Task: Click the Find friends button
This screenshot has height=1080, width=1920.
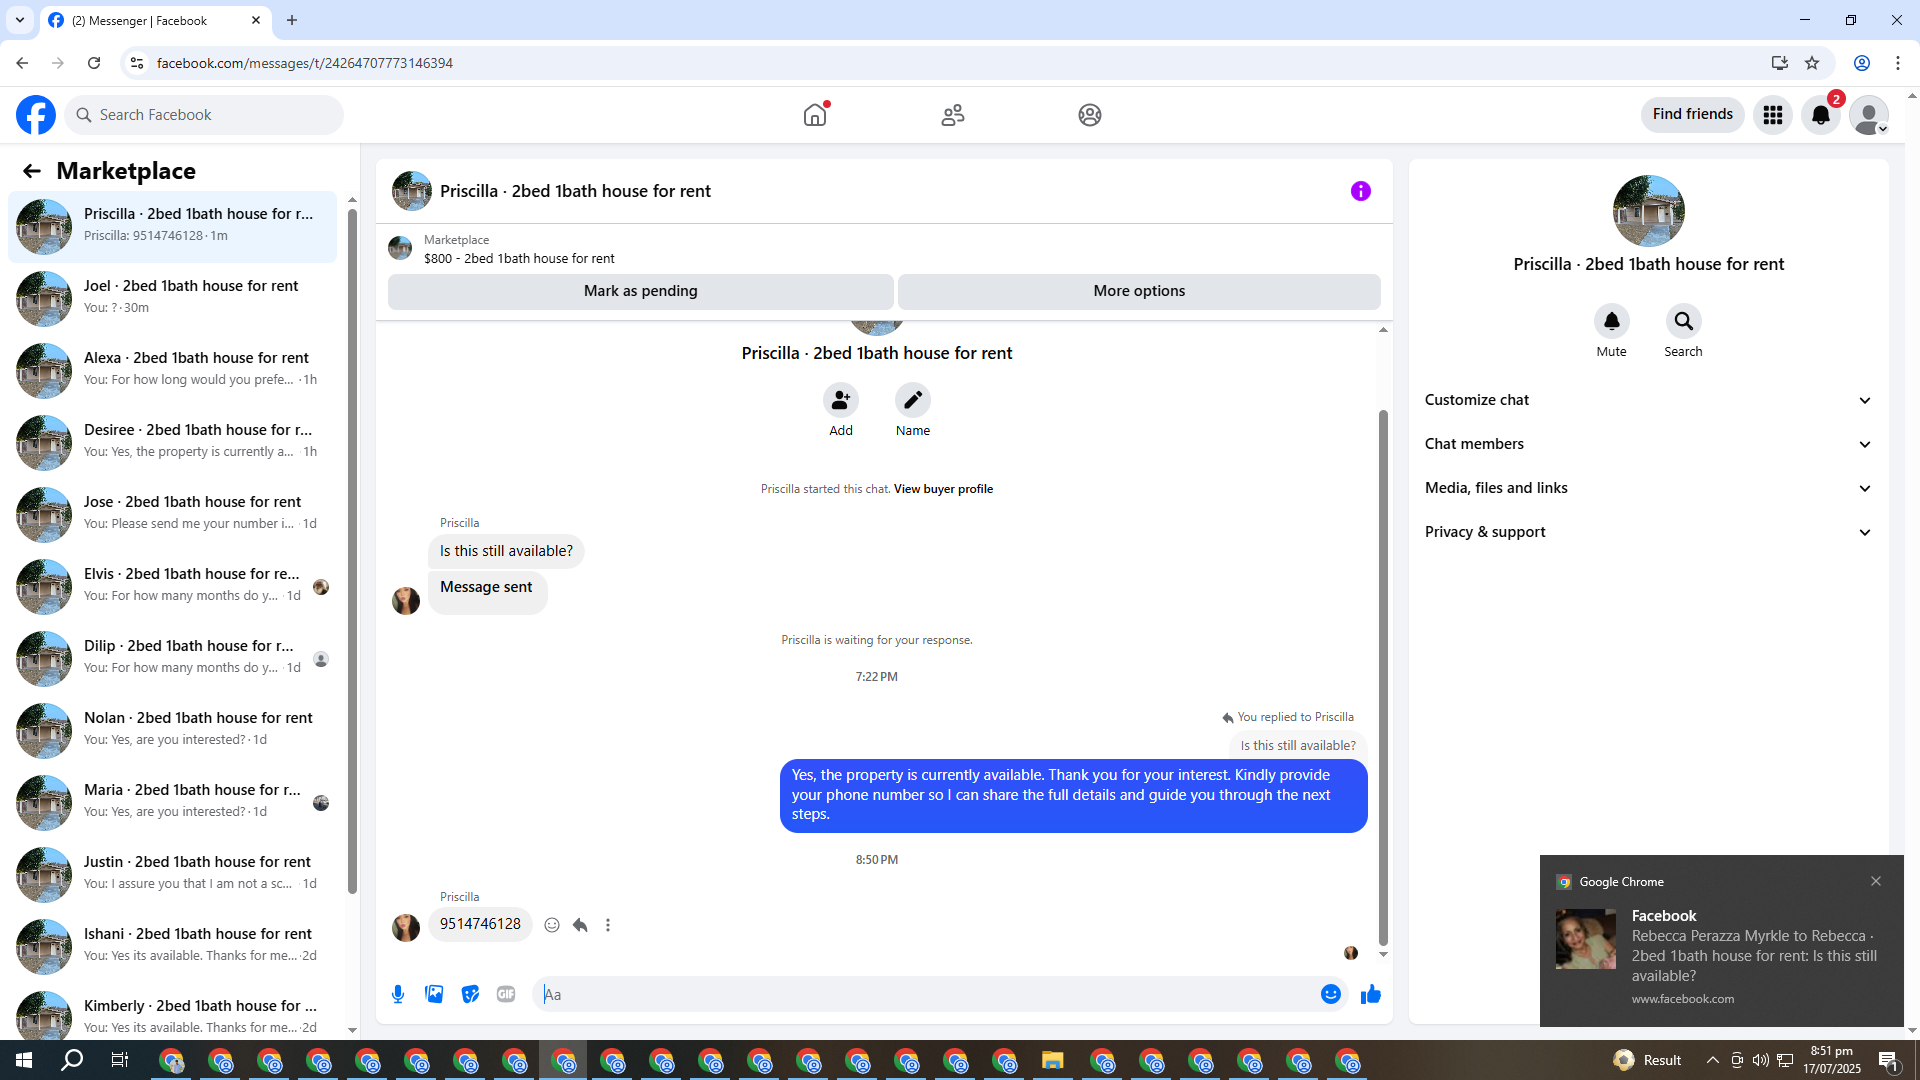Action: (x=1693, y=115)
